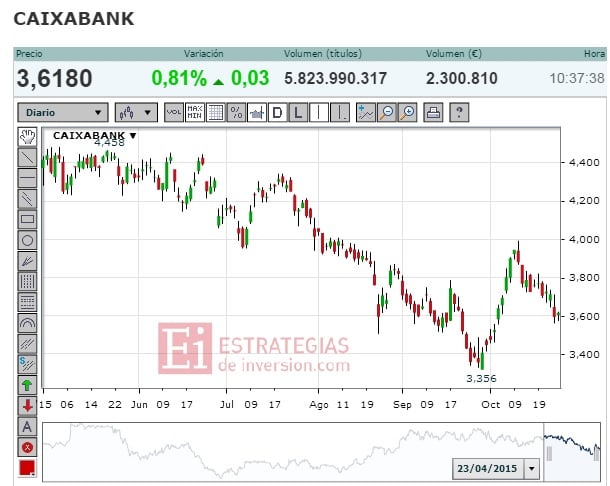This screenshot has height=486, width=610.
Task: Click the Volumen (títulos) column header
Action: 323,54
